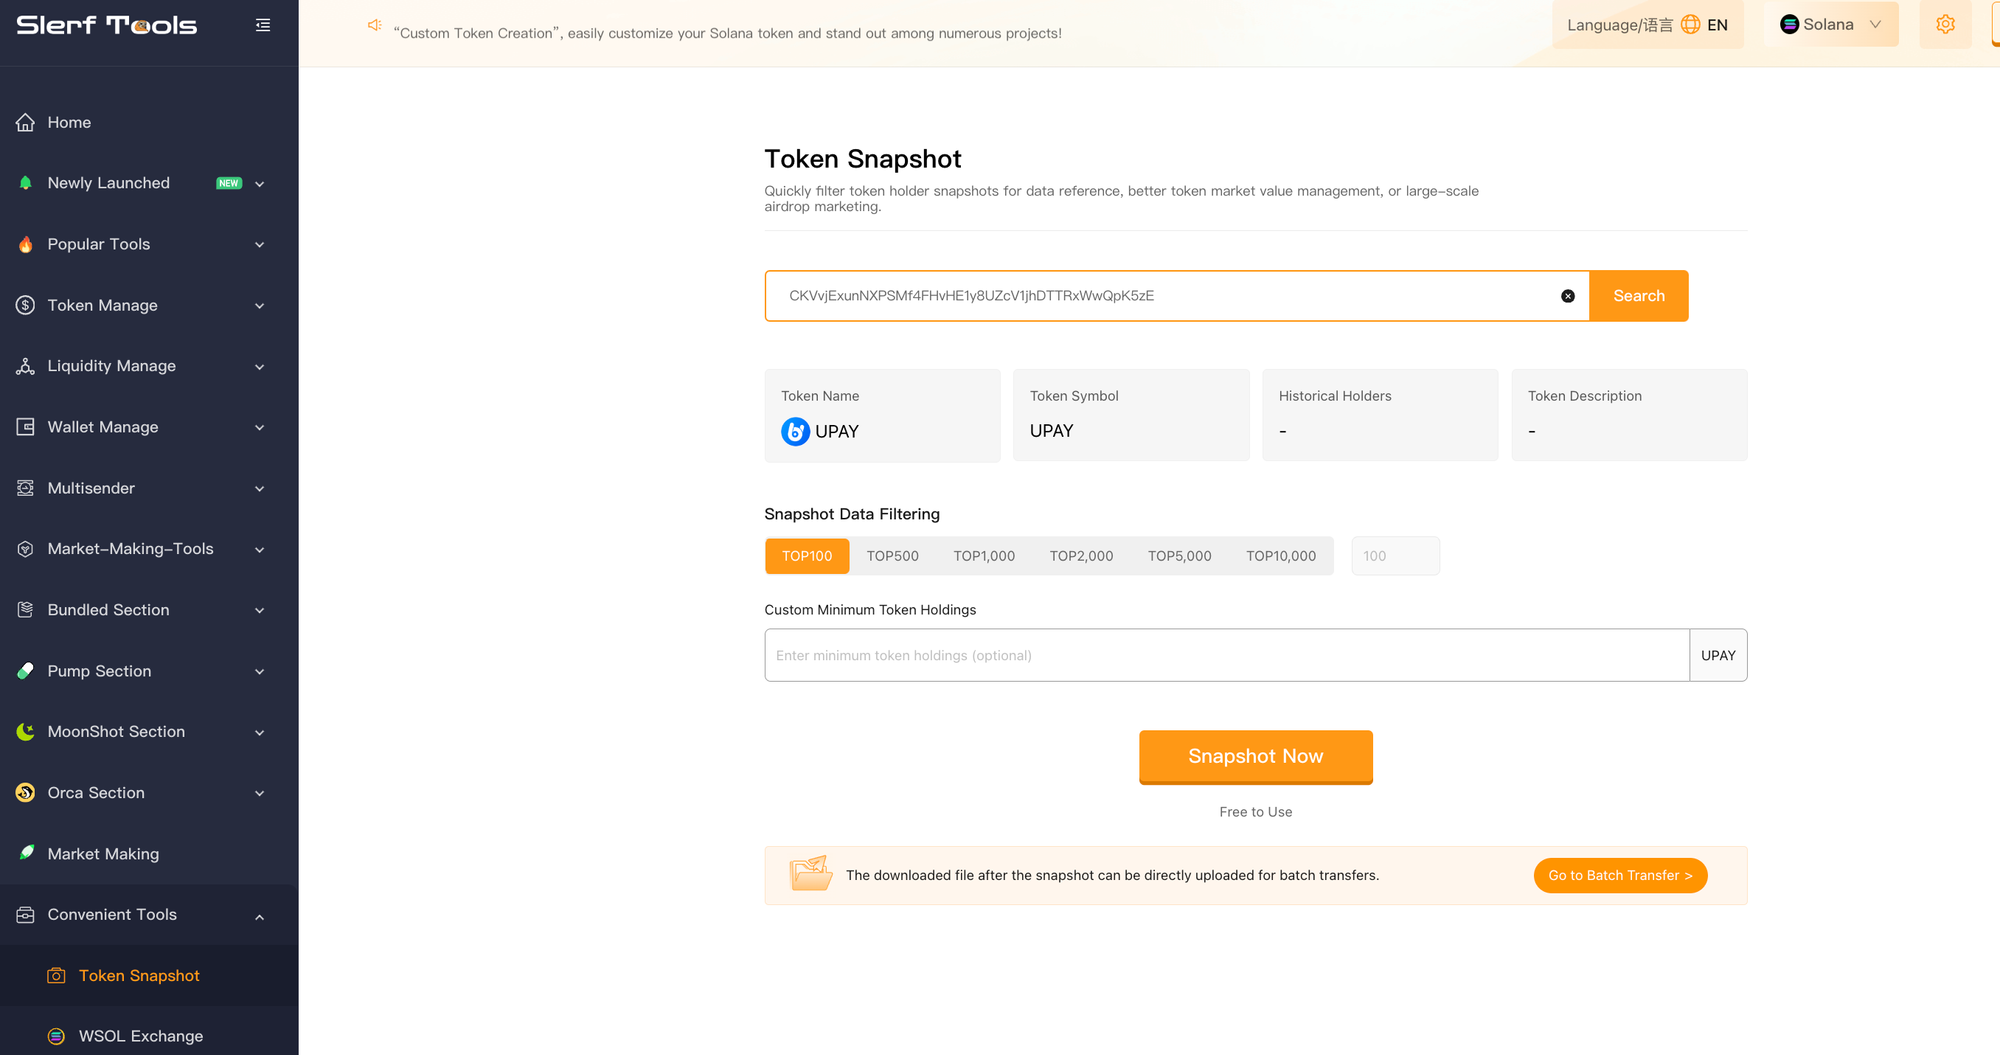Open the Token Snapshot menu item

tap(149, 975)
